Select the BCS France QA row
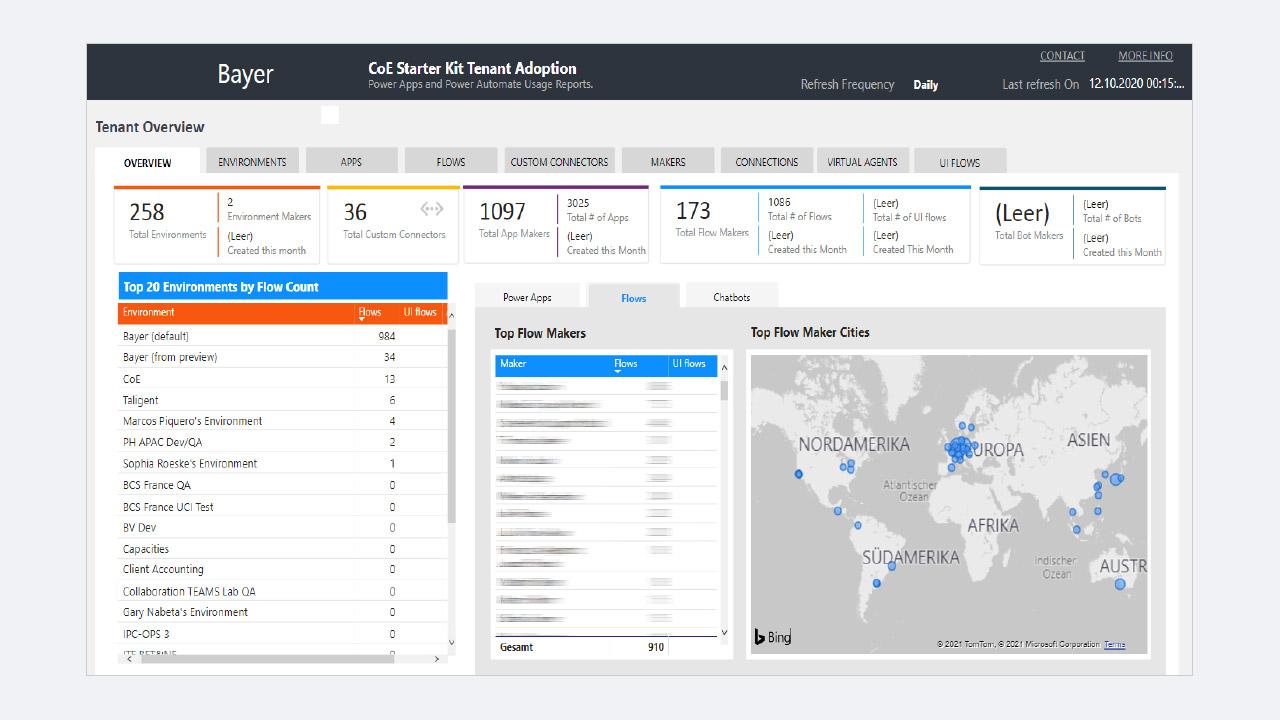Viewport: 1280px width, 720px height. click(281, 485)
